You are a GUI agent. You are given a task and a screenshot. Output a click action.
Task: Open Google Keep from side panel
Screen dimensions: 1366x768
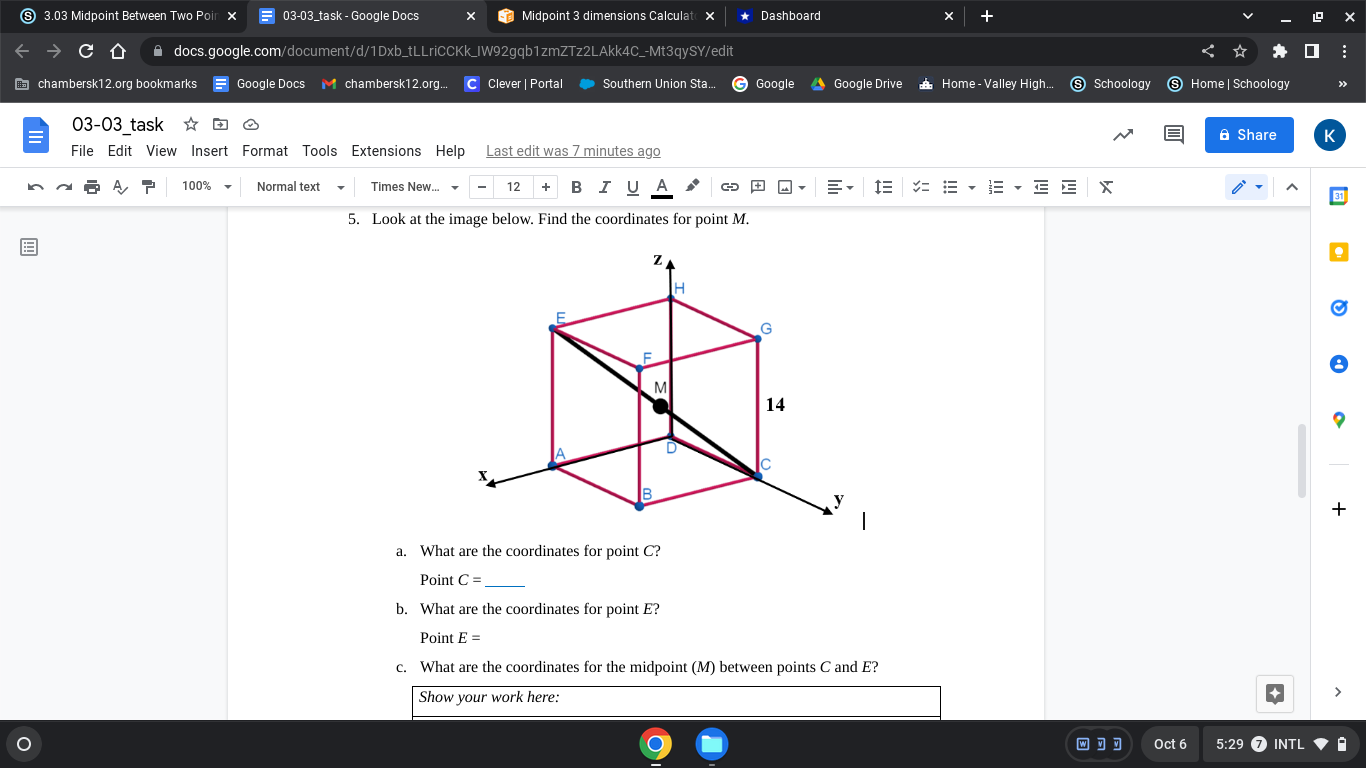pos(1338,252)
